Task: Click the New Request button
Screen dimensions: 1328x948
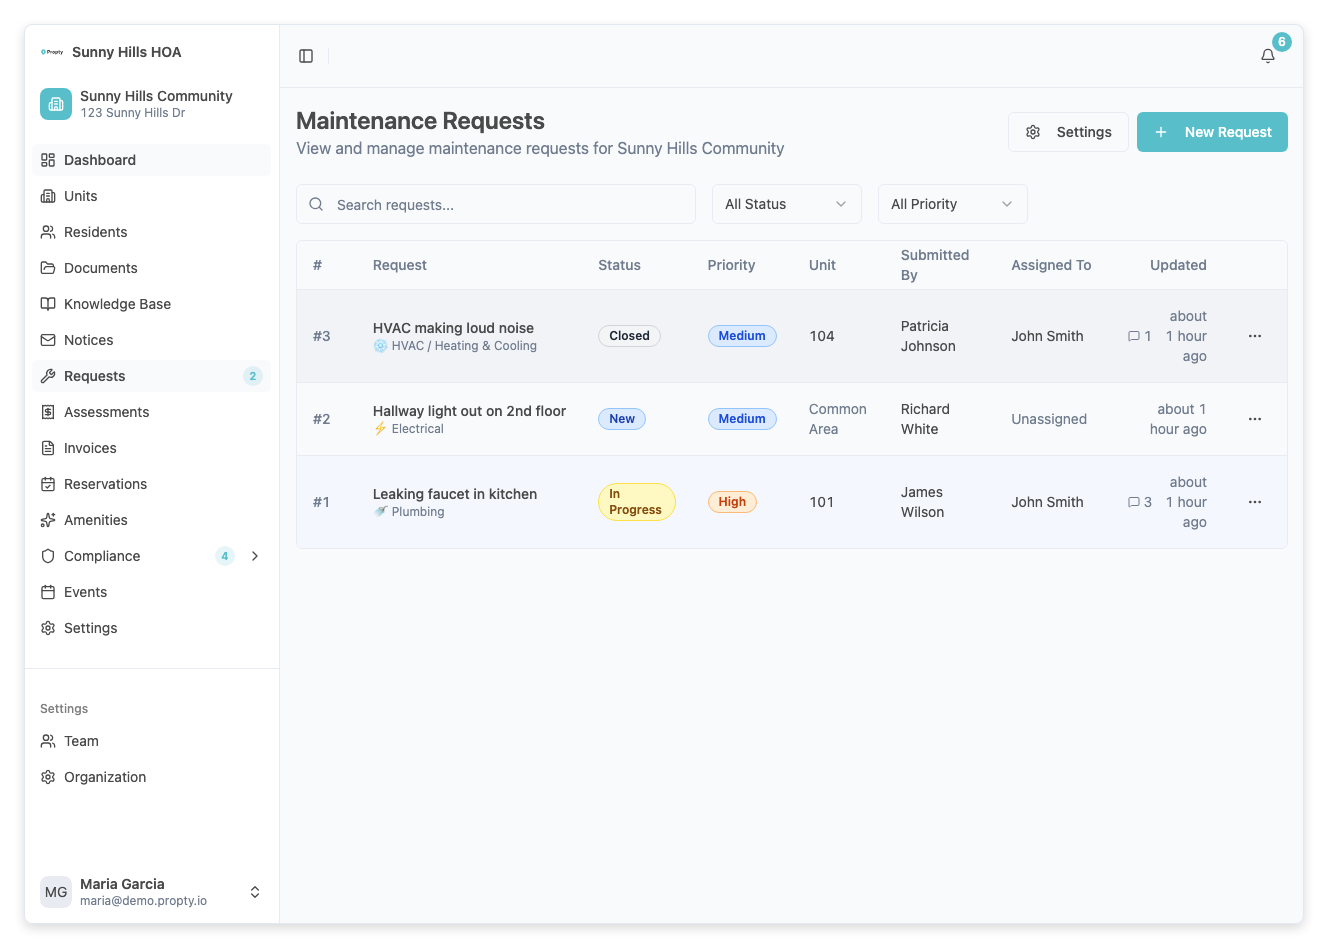Action: point(1211,131)
